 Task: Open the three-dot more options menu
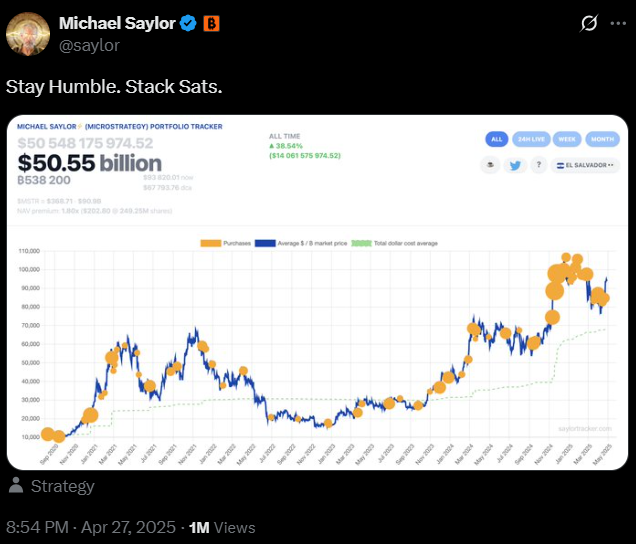[x=618, y=24]
